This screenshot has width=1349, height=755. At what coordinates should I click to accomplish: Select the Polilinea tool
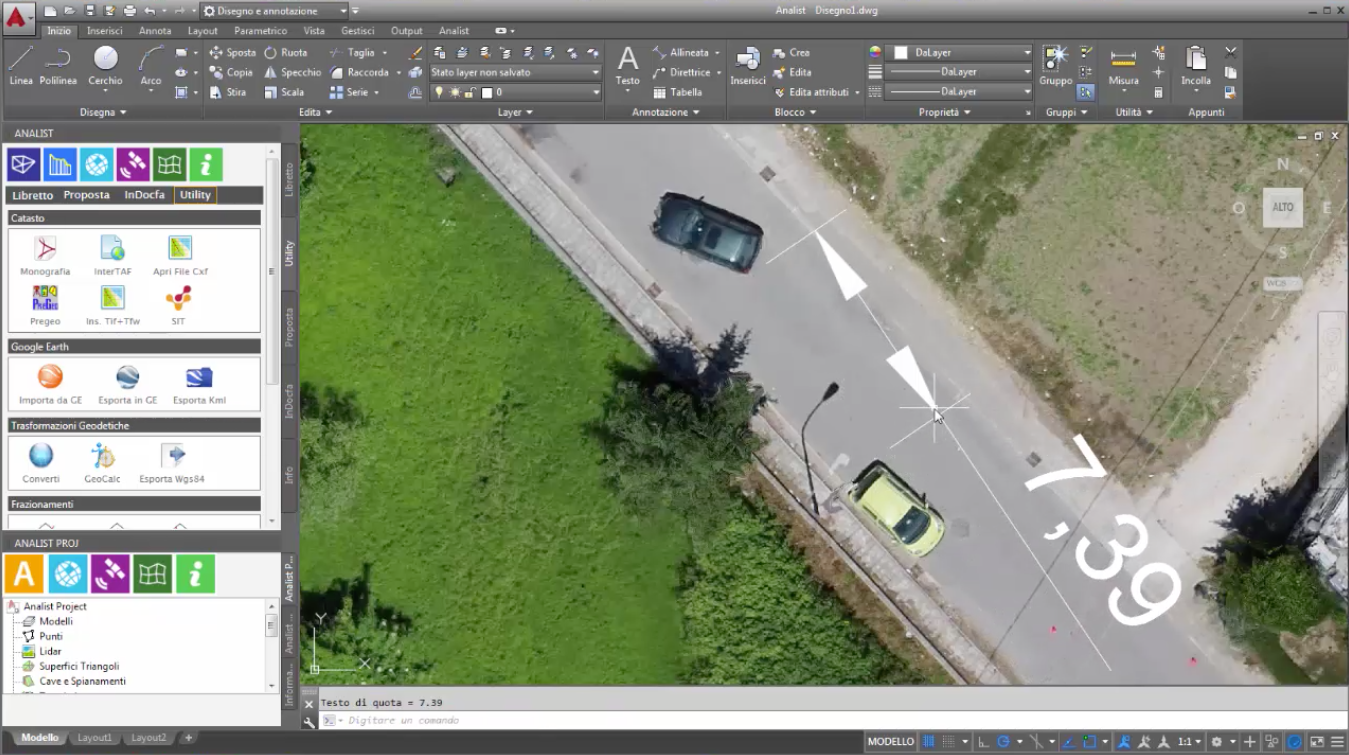58,66
